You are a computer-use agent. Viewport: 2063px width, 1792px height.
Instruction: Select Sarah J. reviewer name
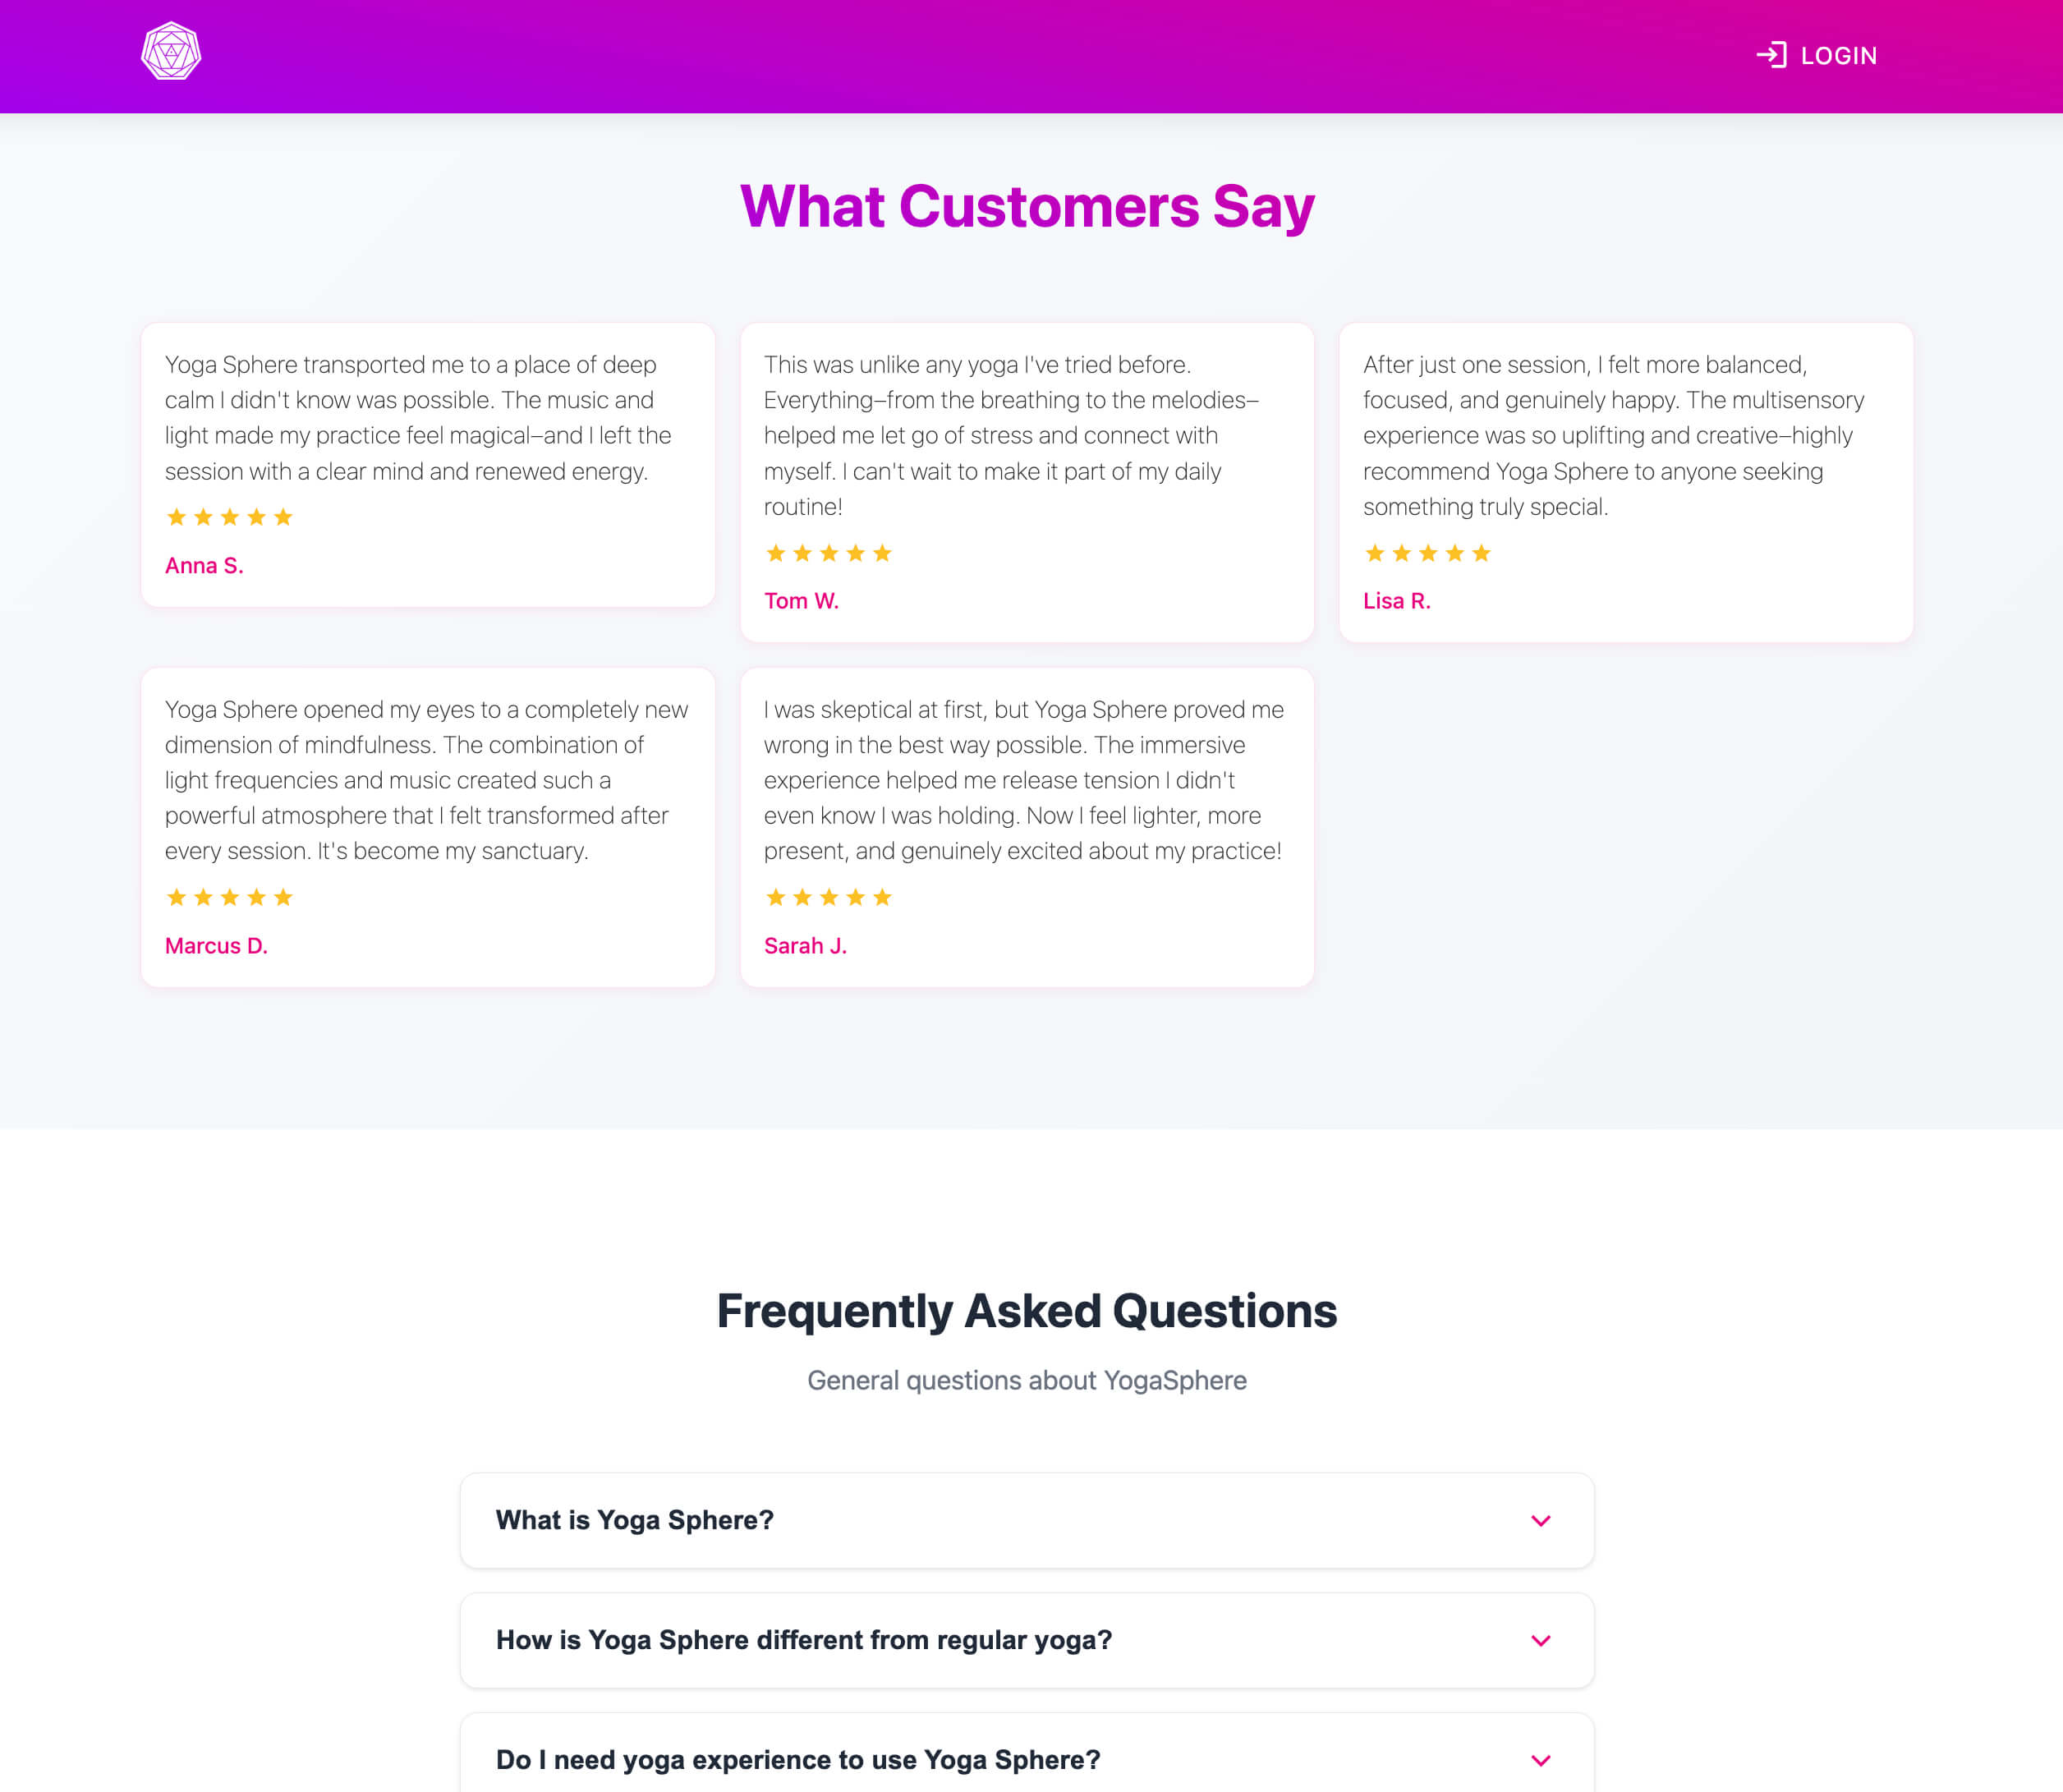pyautogui.click(x=805, y=946)
